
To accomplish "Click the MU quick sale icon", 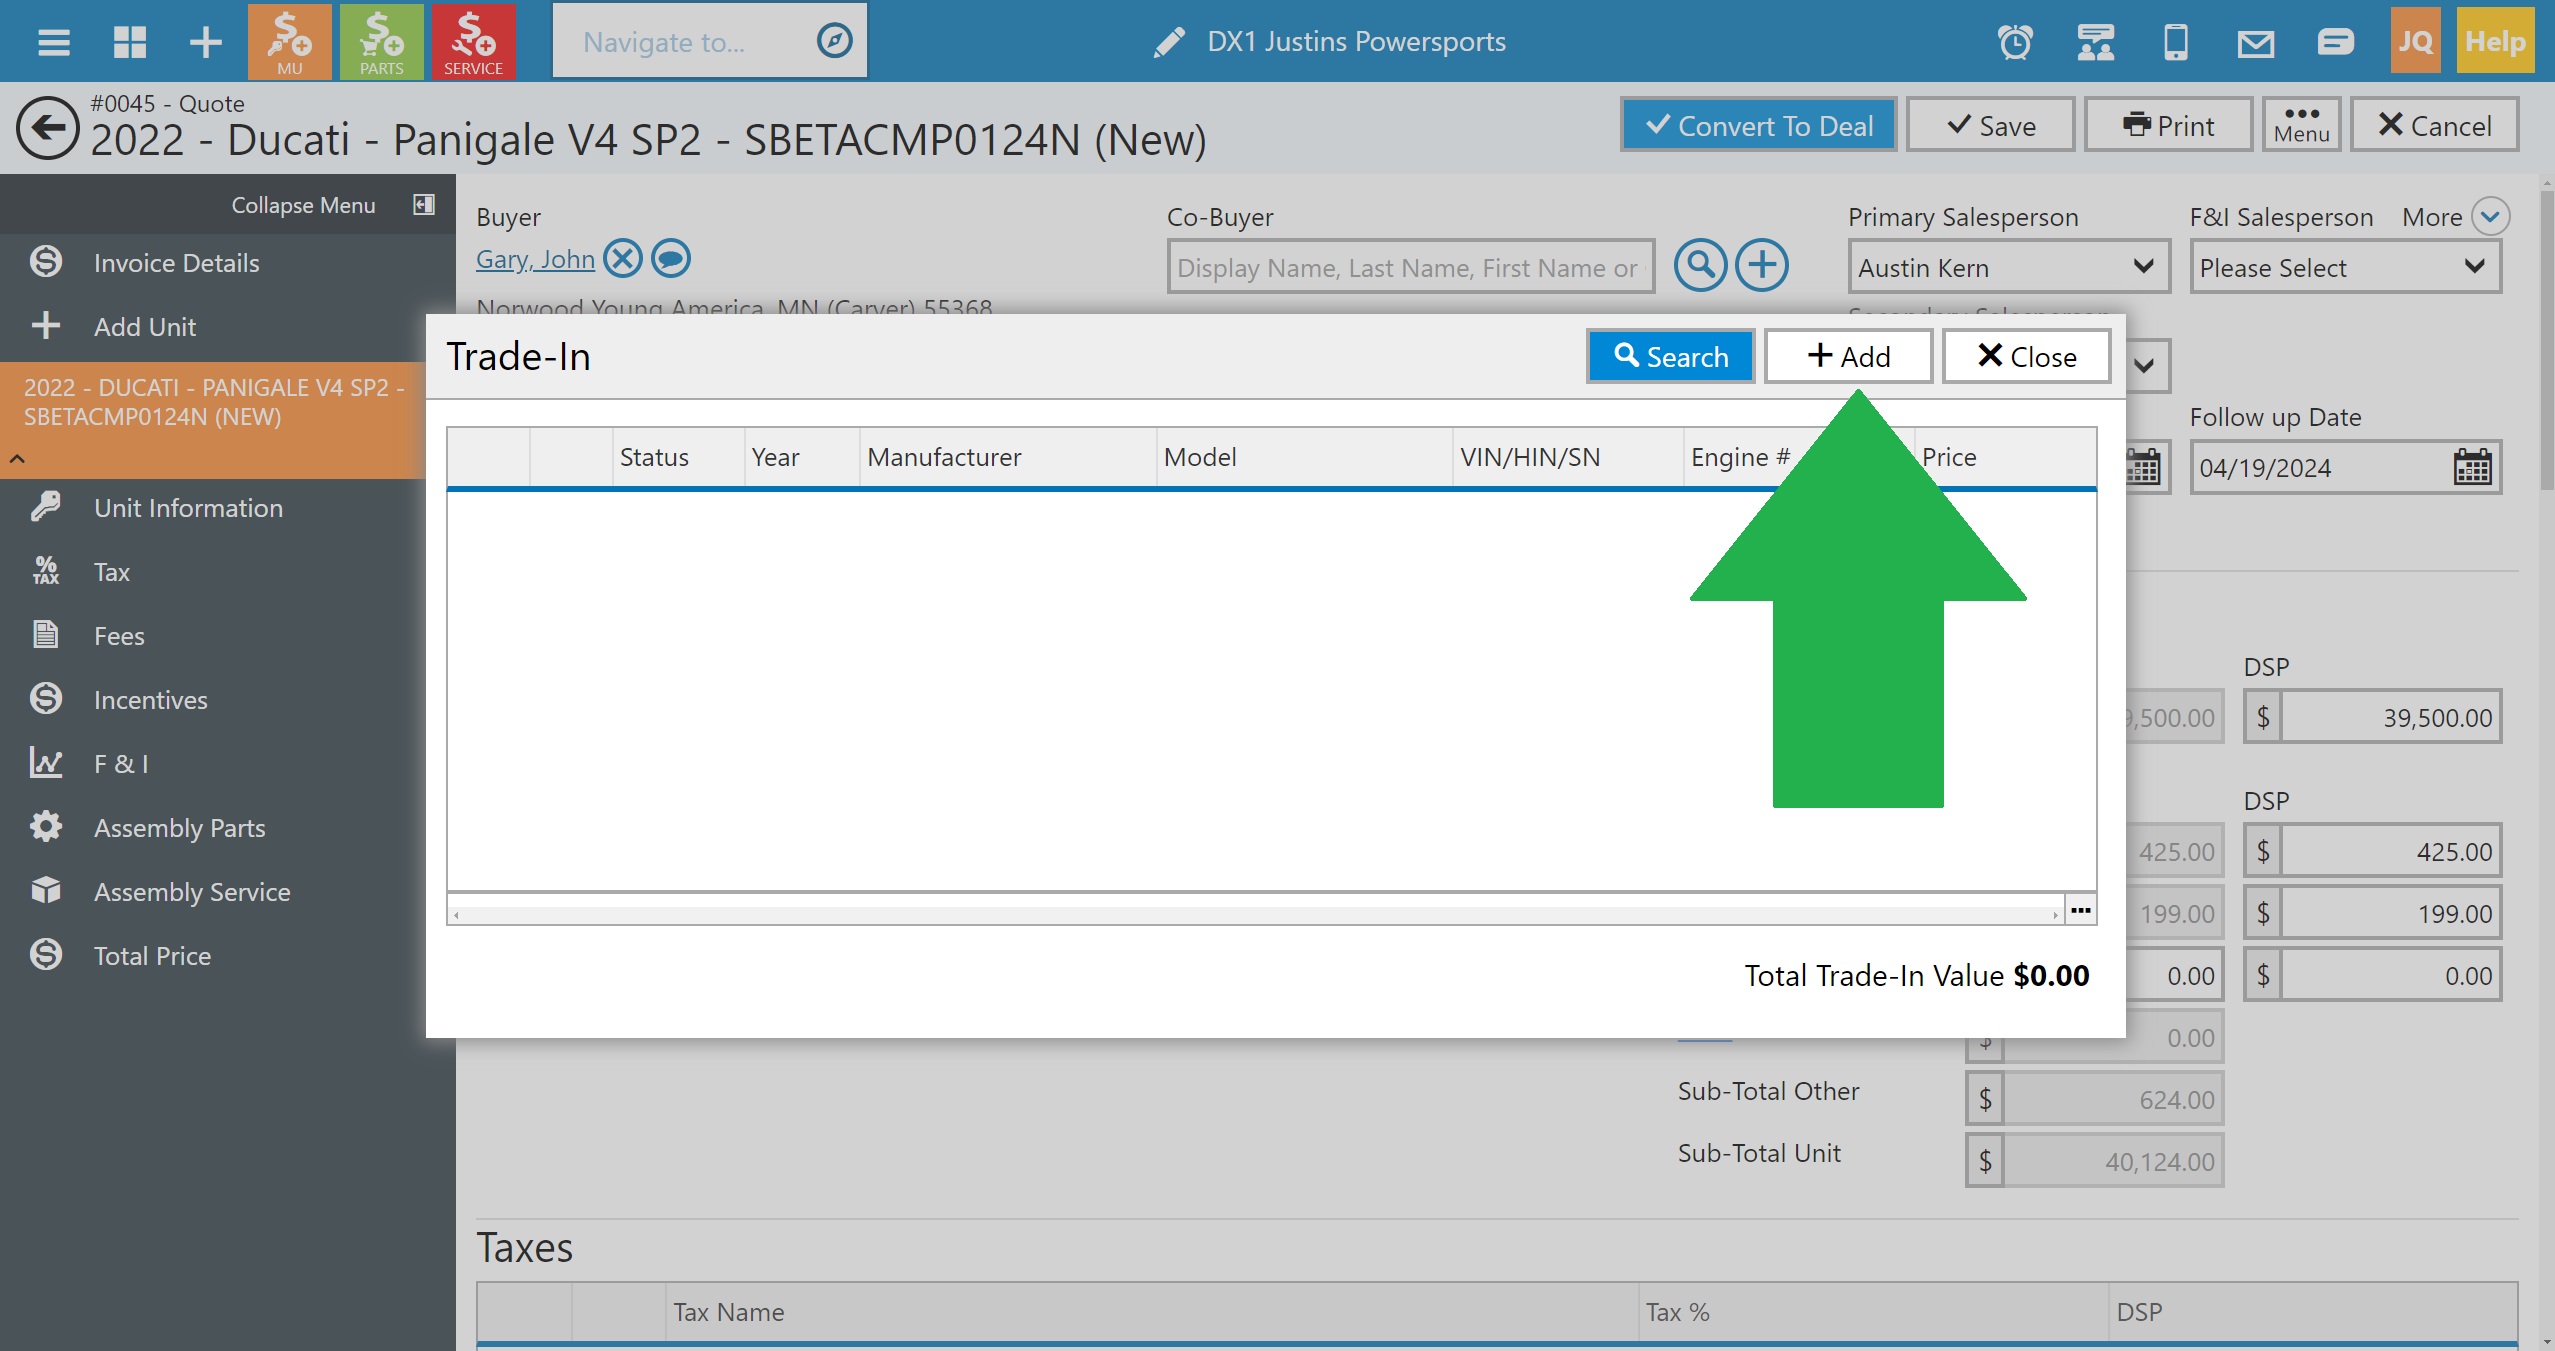I will click(289, 41).
